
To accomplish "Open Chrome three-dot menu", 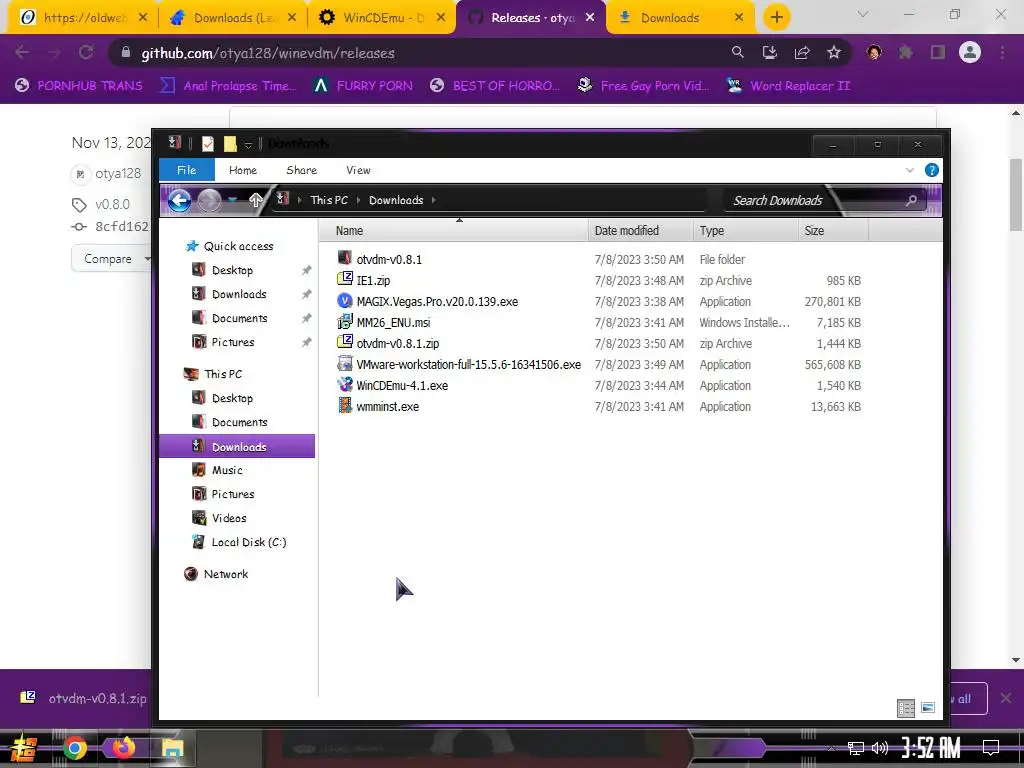I will coord(1002,53).
